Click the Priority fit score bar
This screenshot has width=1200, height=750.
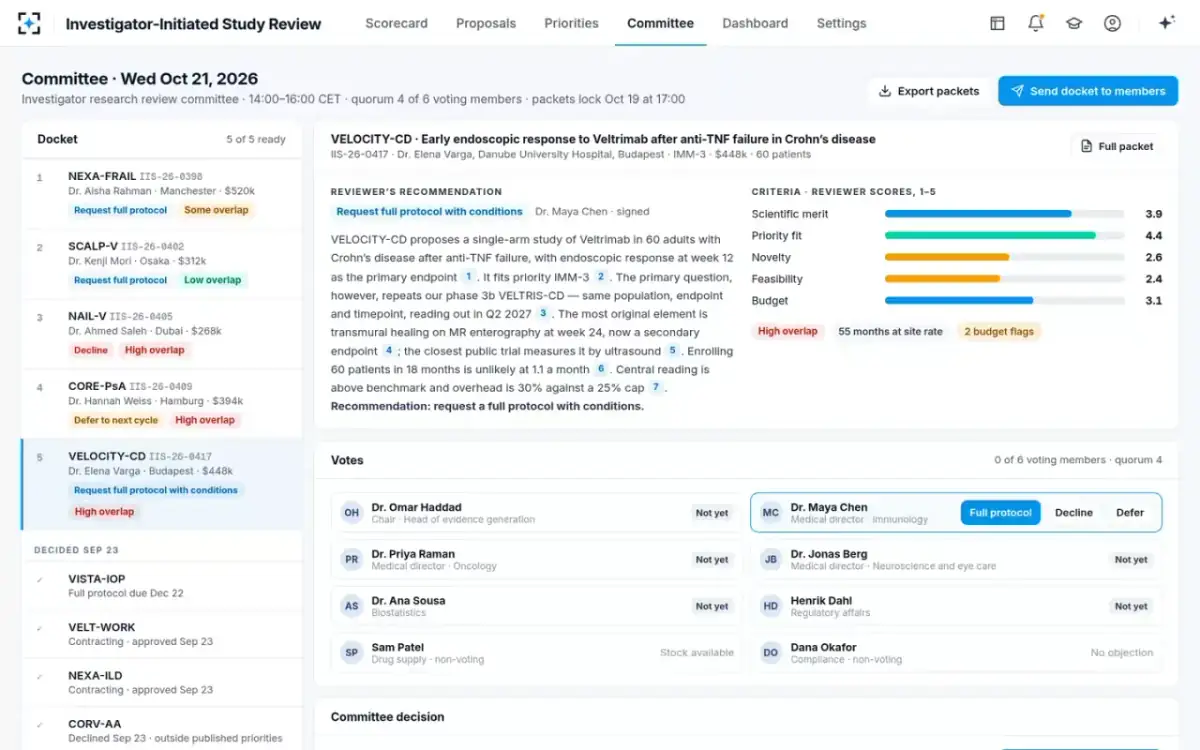pos(1004,236)
